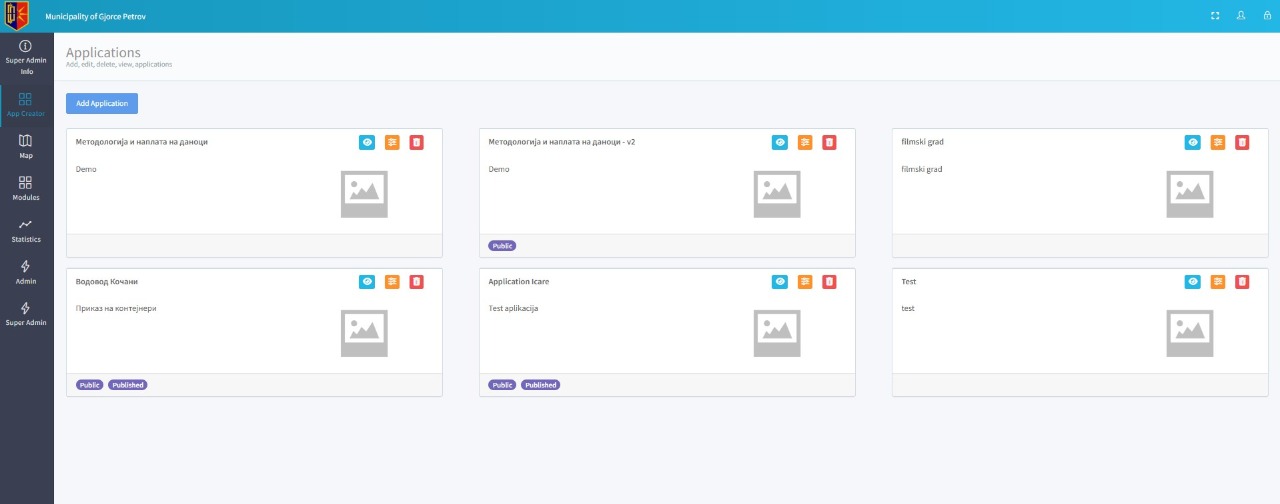Delete the Водовод Кочани application
Screen dimensions: 1280x504
click(x=416, y=281)
